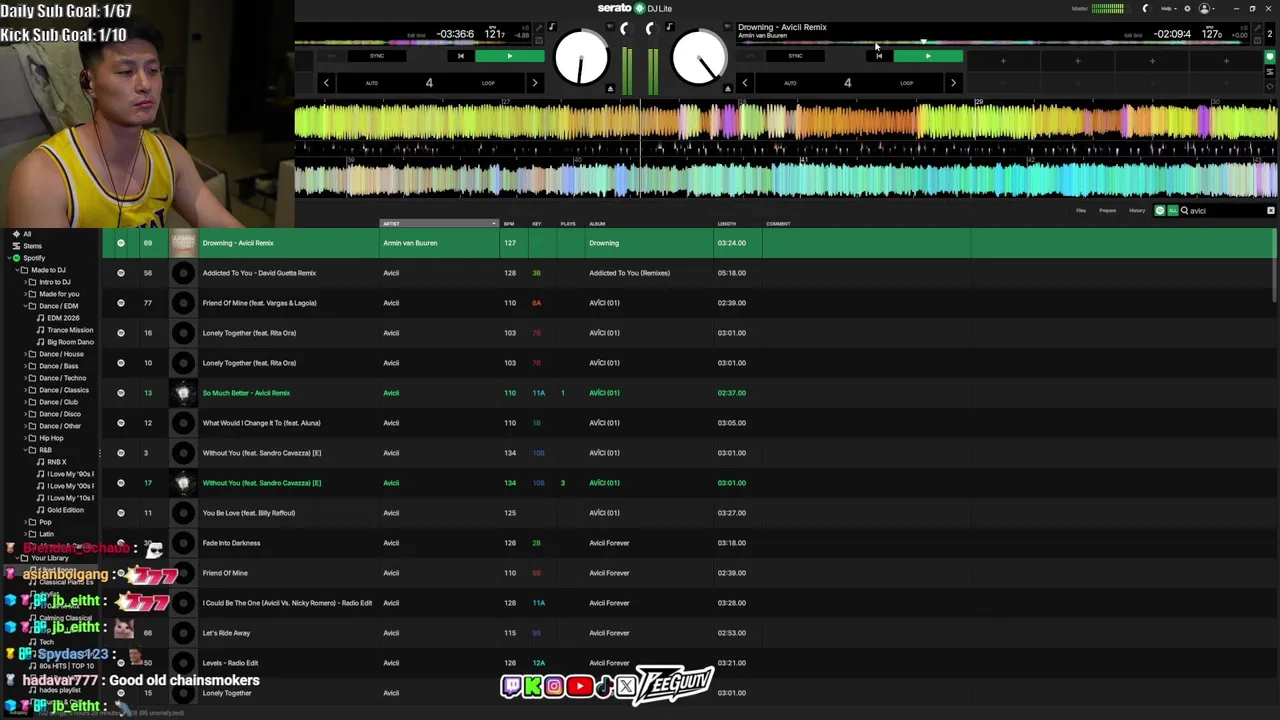The height and width of the screenshot is (720, 1280).
Task: Halve loop length on left deck
Action: pyautogui.click(x=326, y=83)
